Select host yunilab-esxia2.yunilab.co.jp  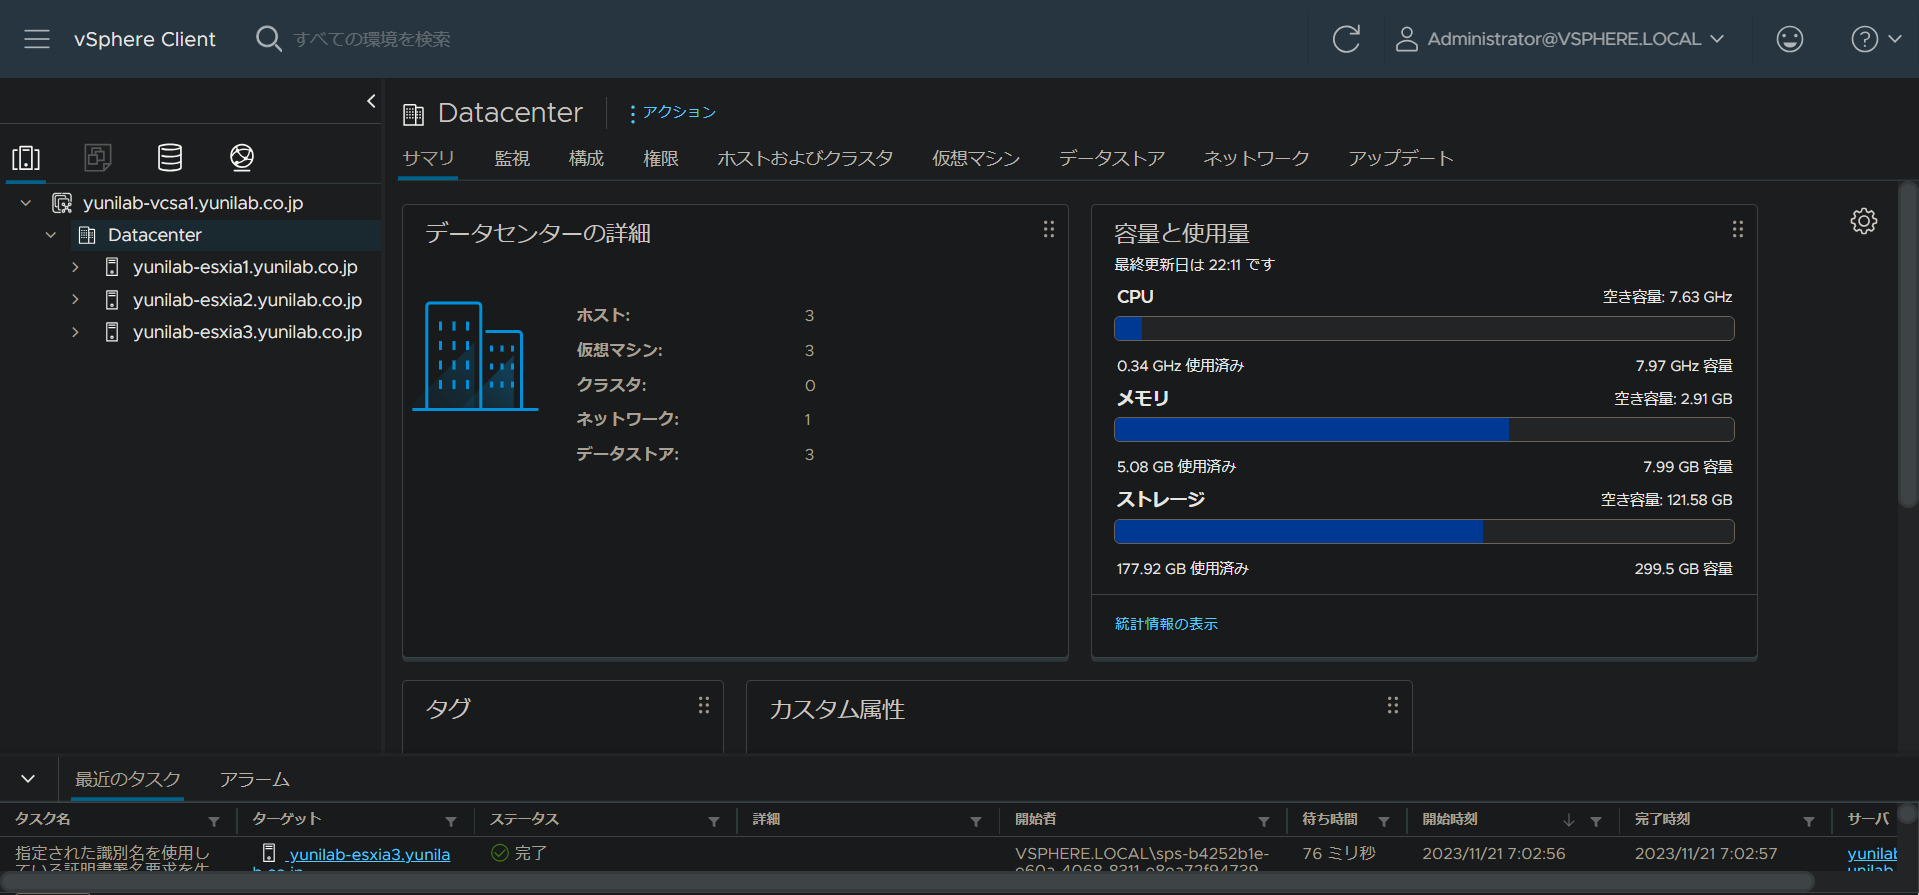[247, 299]
